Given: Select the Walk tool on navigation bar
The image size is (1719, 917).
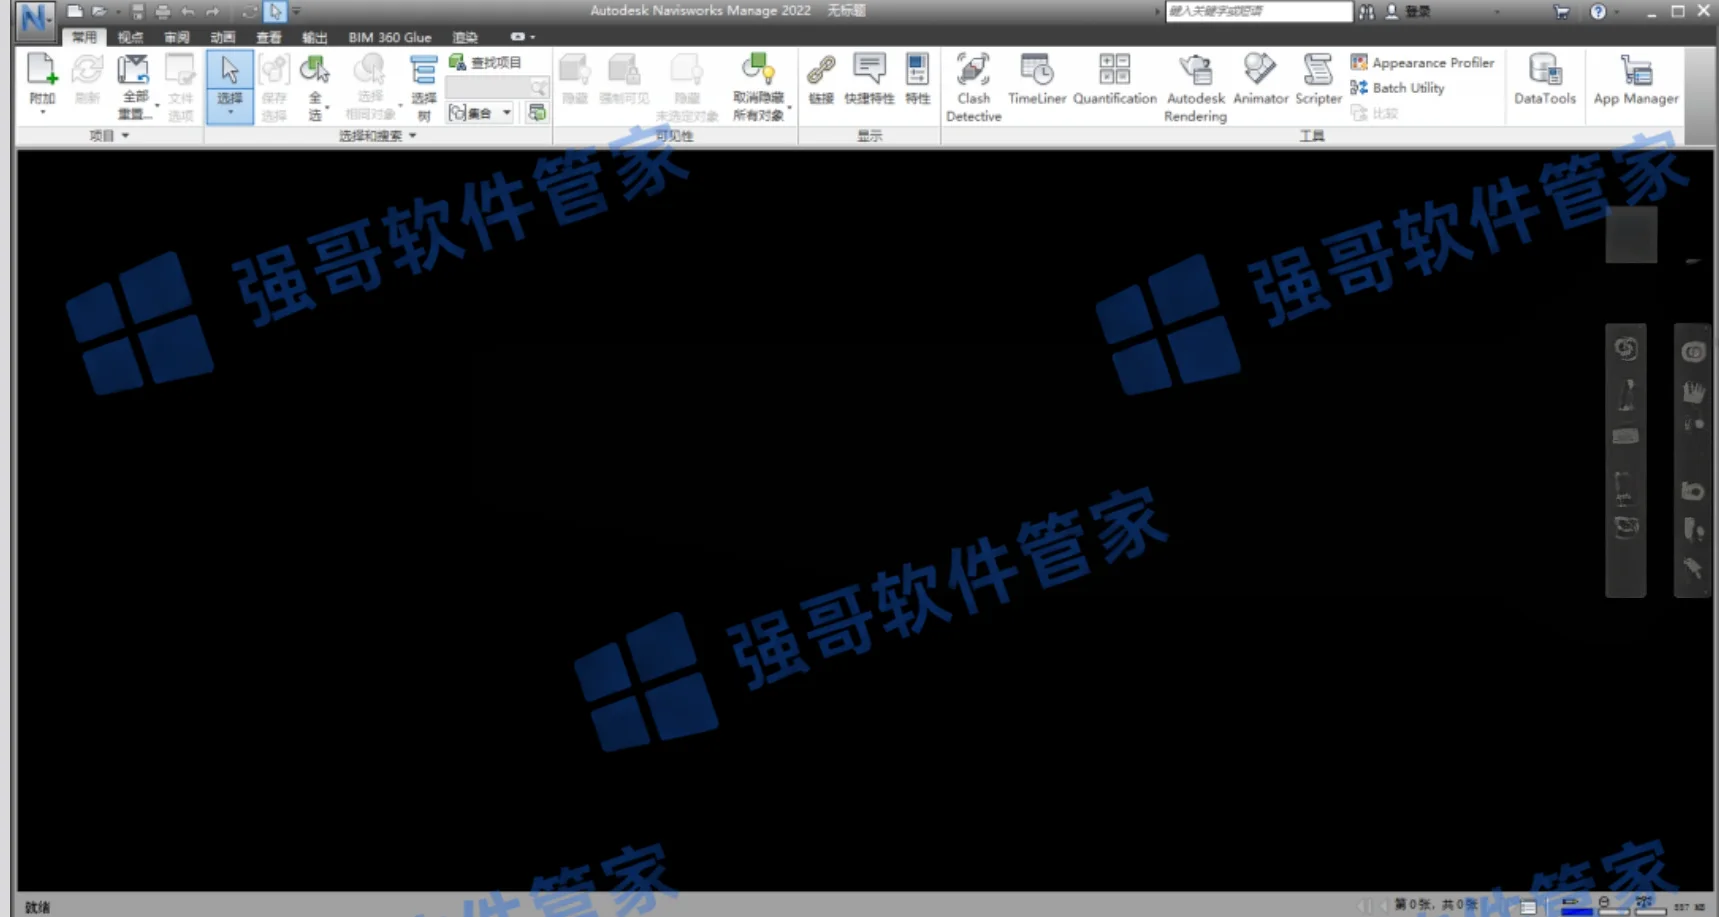Looking at the screenshot, I should [x=1692, y=529].
